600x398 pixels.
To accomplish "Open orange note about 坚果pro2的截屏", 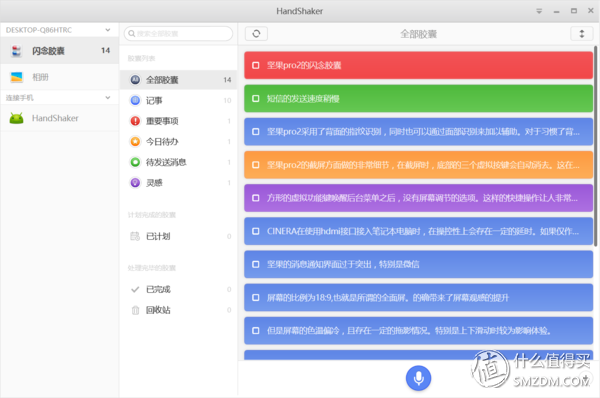I will coord(418,165).
